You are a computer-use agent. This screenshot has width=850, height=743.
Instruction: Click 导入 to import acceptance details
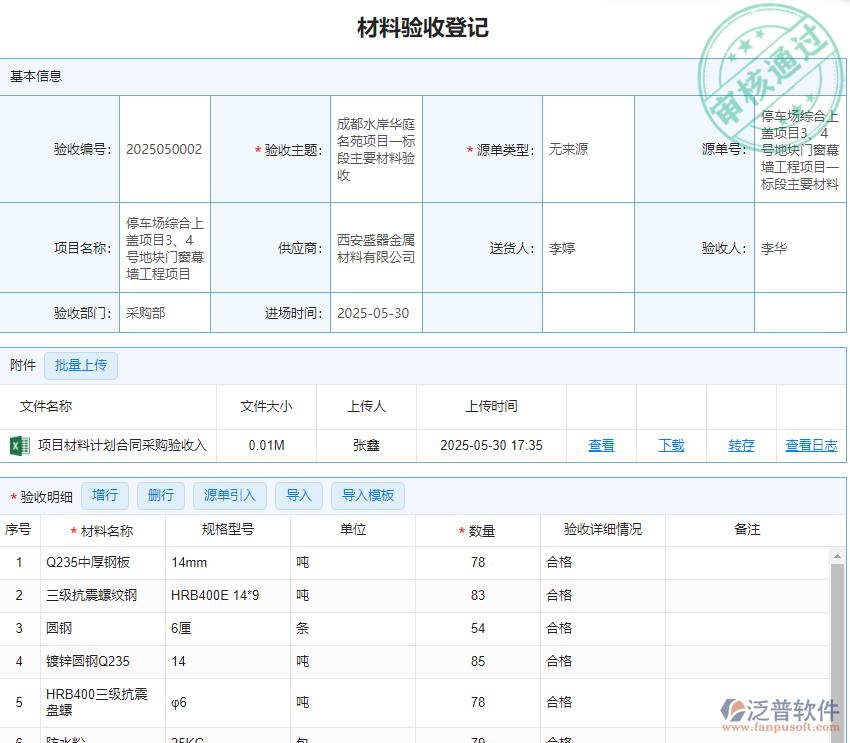pyautogui.click(x=298, y=495)
